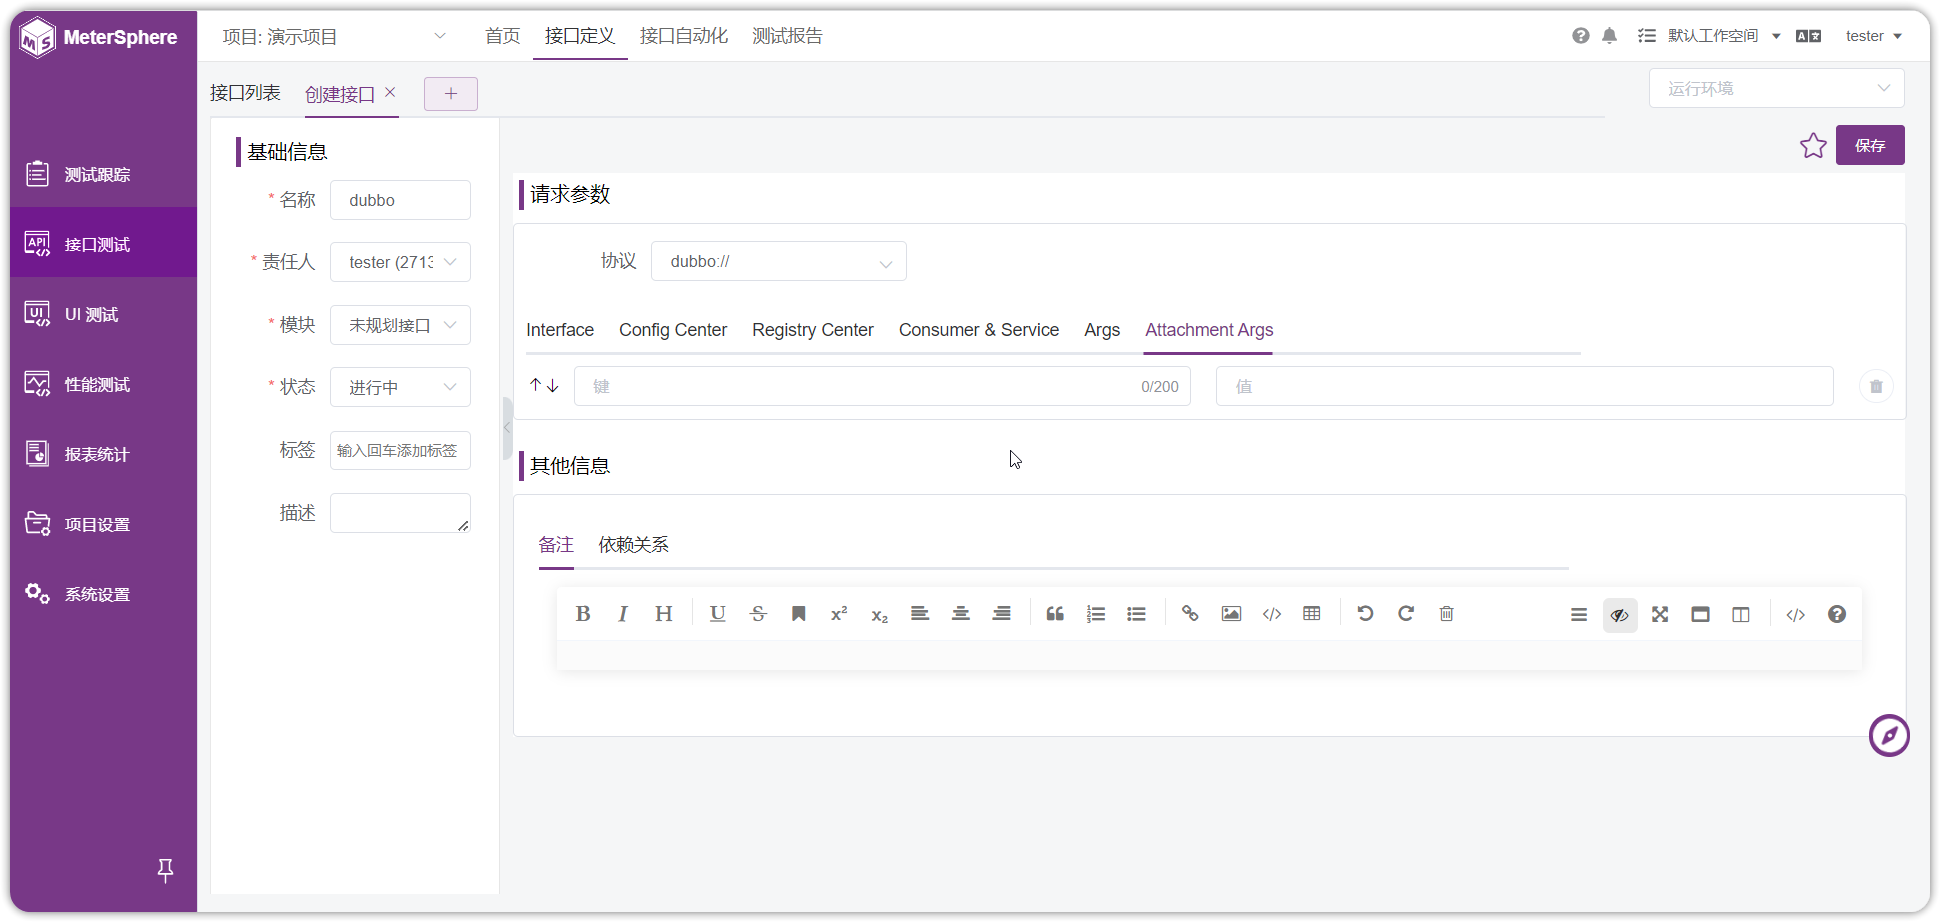Image resolution: width=1940 pixels, height=922 pixels.
Task: Toggle the editor preview eye icon
Action: (1620, 615)
